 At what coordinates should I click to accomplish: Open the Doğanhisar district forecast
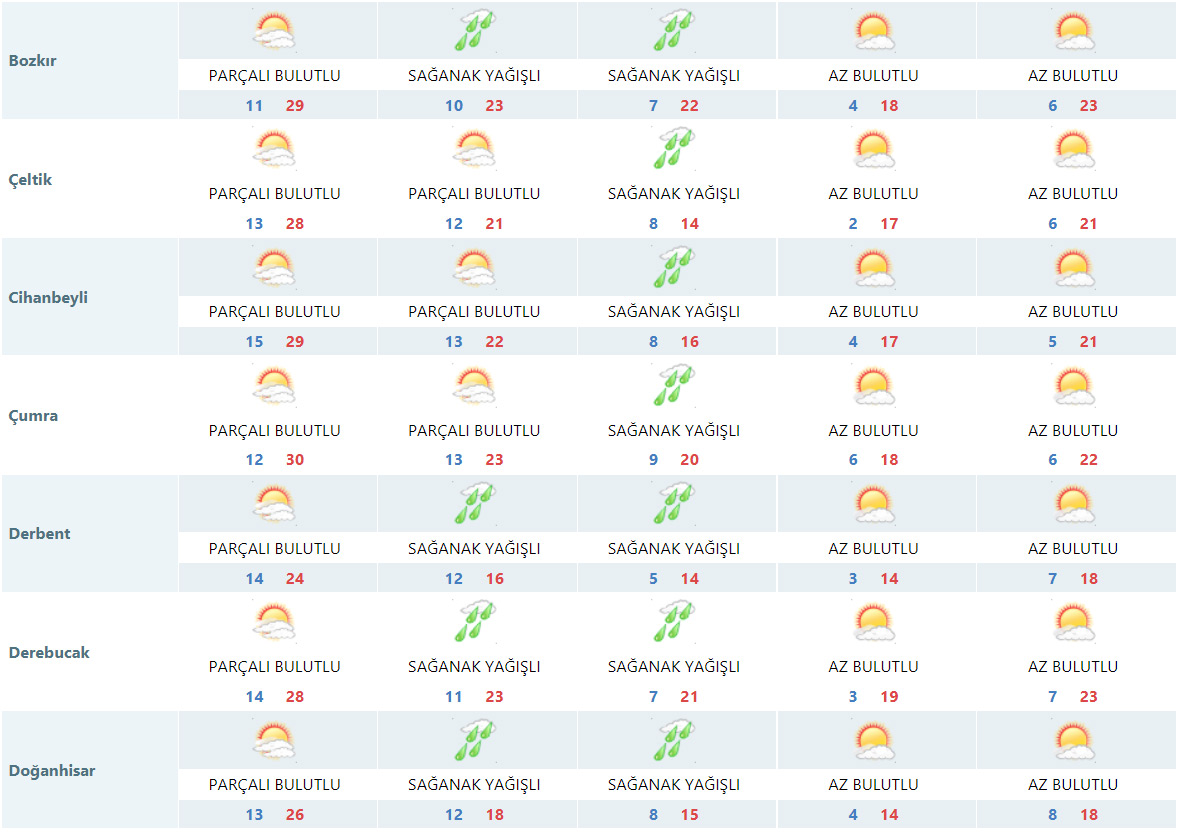[52, 771]
